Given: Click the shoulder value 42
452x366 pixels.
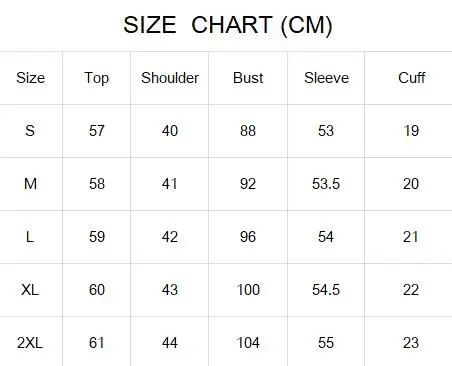Looking at the screenshot, I should click(170, 237).
